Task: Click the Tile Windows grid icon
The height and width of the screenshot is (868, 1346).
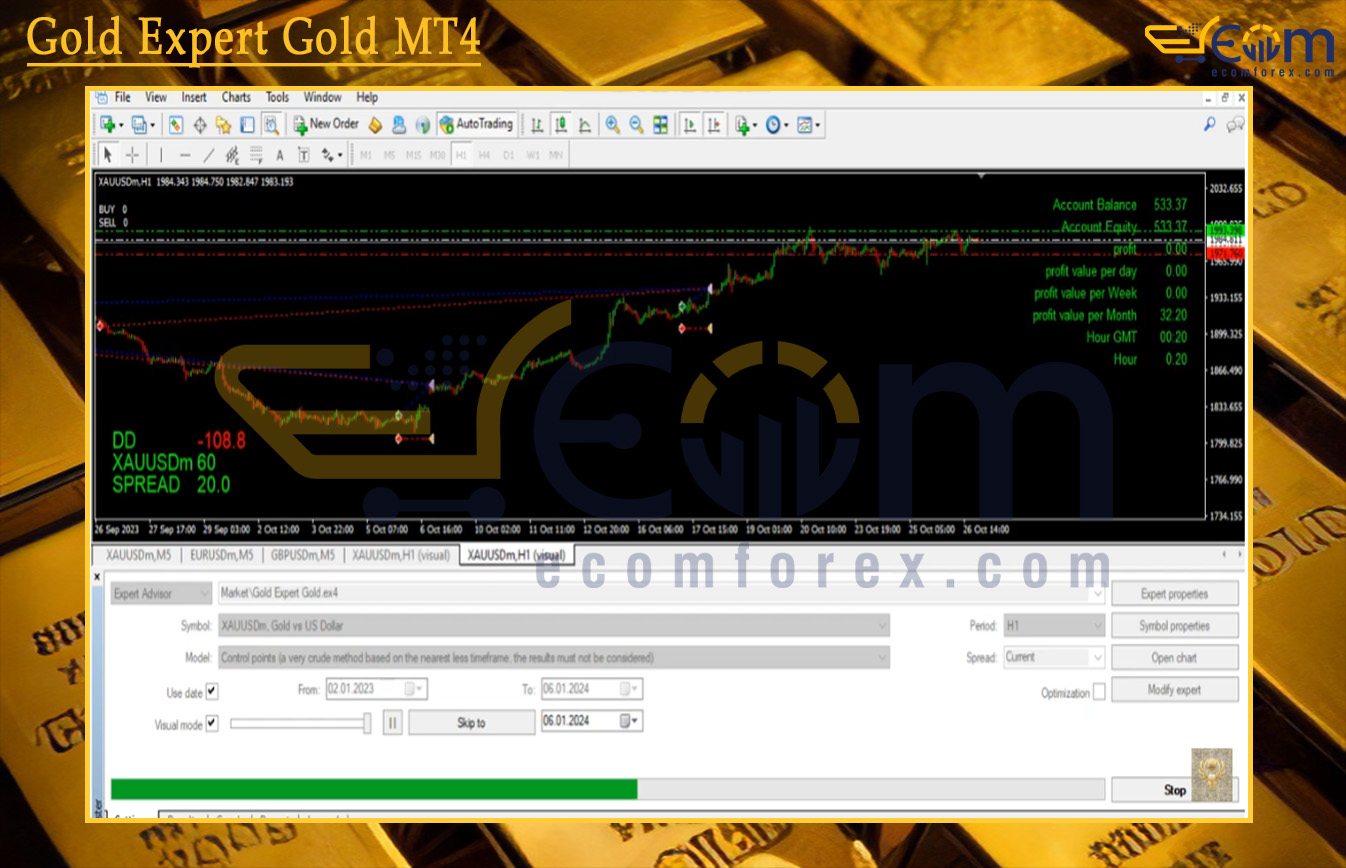Action: [660, 125]
